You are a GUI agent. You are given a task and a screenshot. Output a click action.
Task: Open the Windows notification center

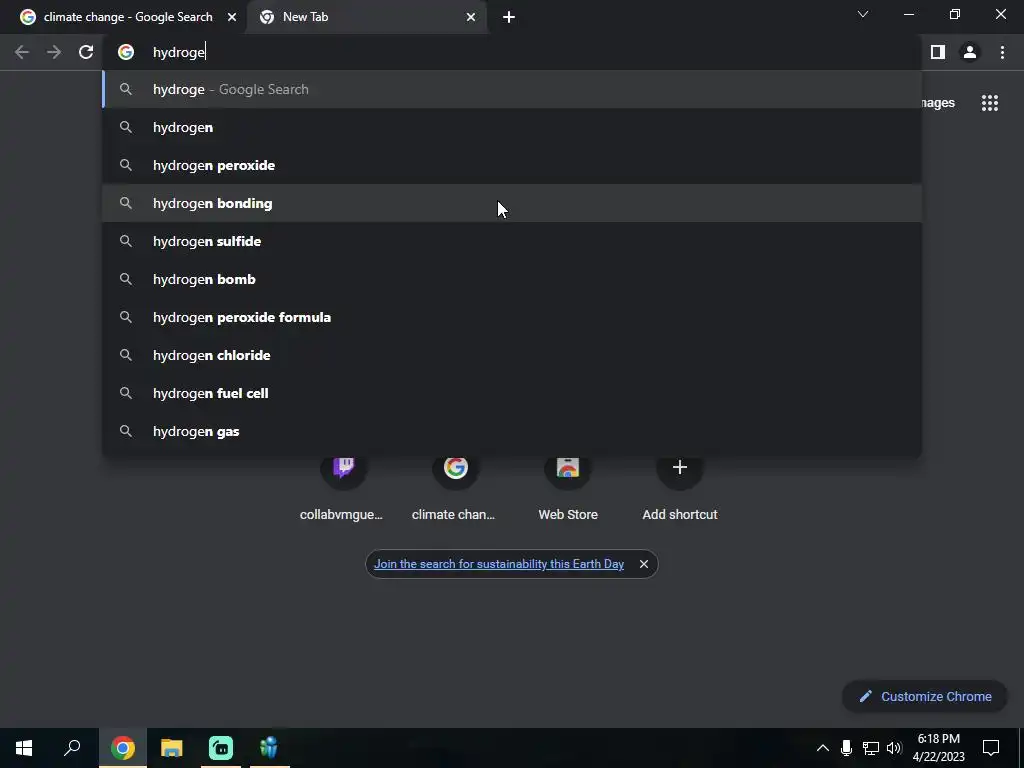click(x=991, y=748)
